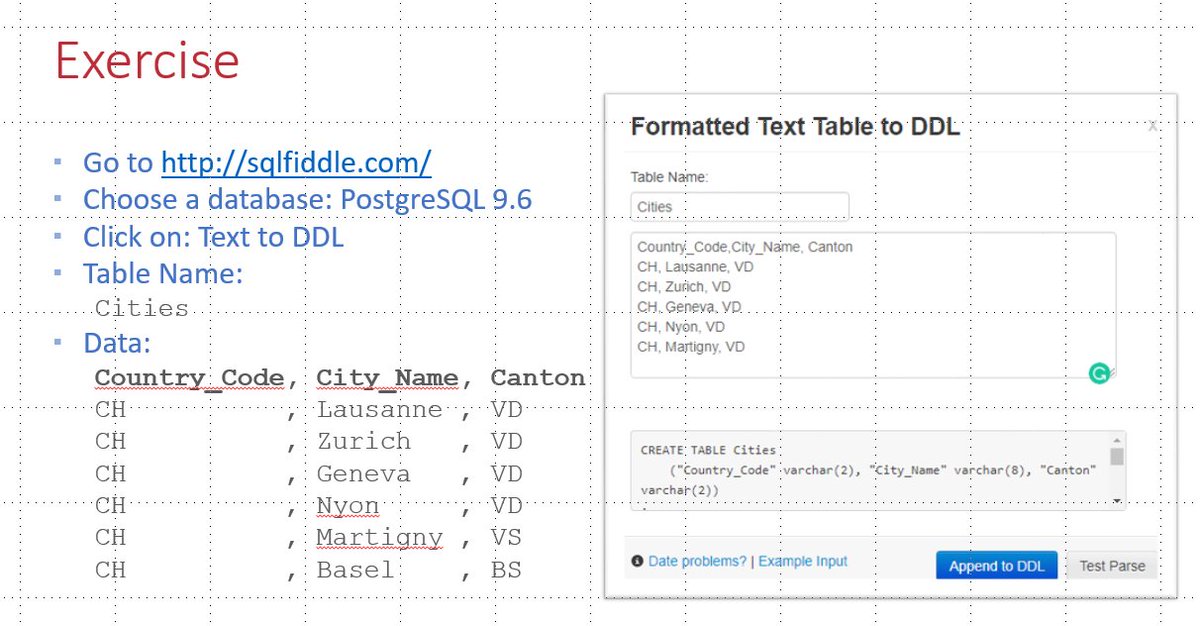Click the header line 'Country_Code,City_Name, Canton' in textarea
1200x626 pixels.
(x=745, y=247)
